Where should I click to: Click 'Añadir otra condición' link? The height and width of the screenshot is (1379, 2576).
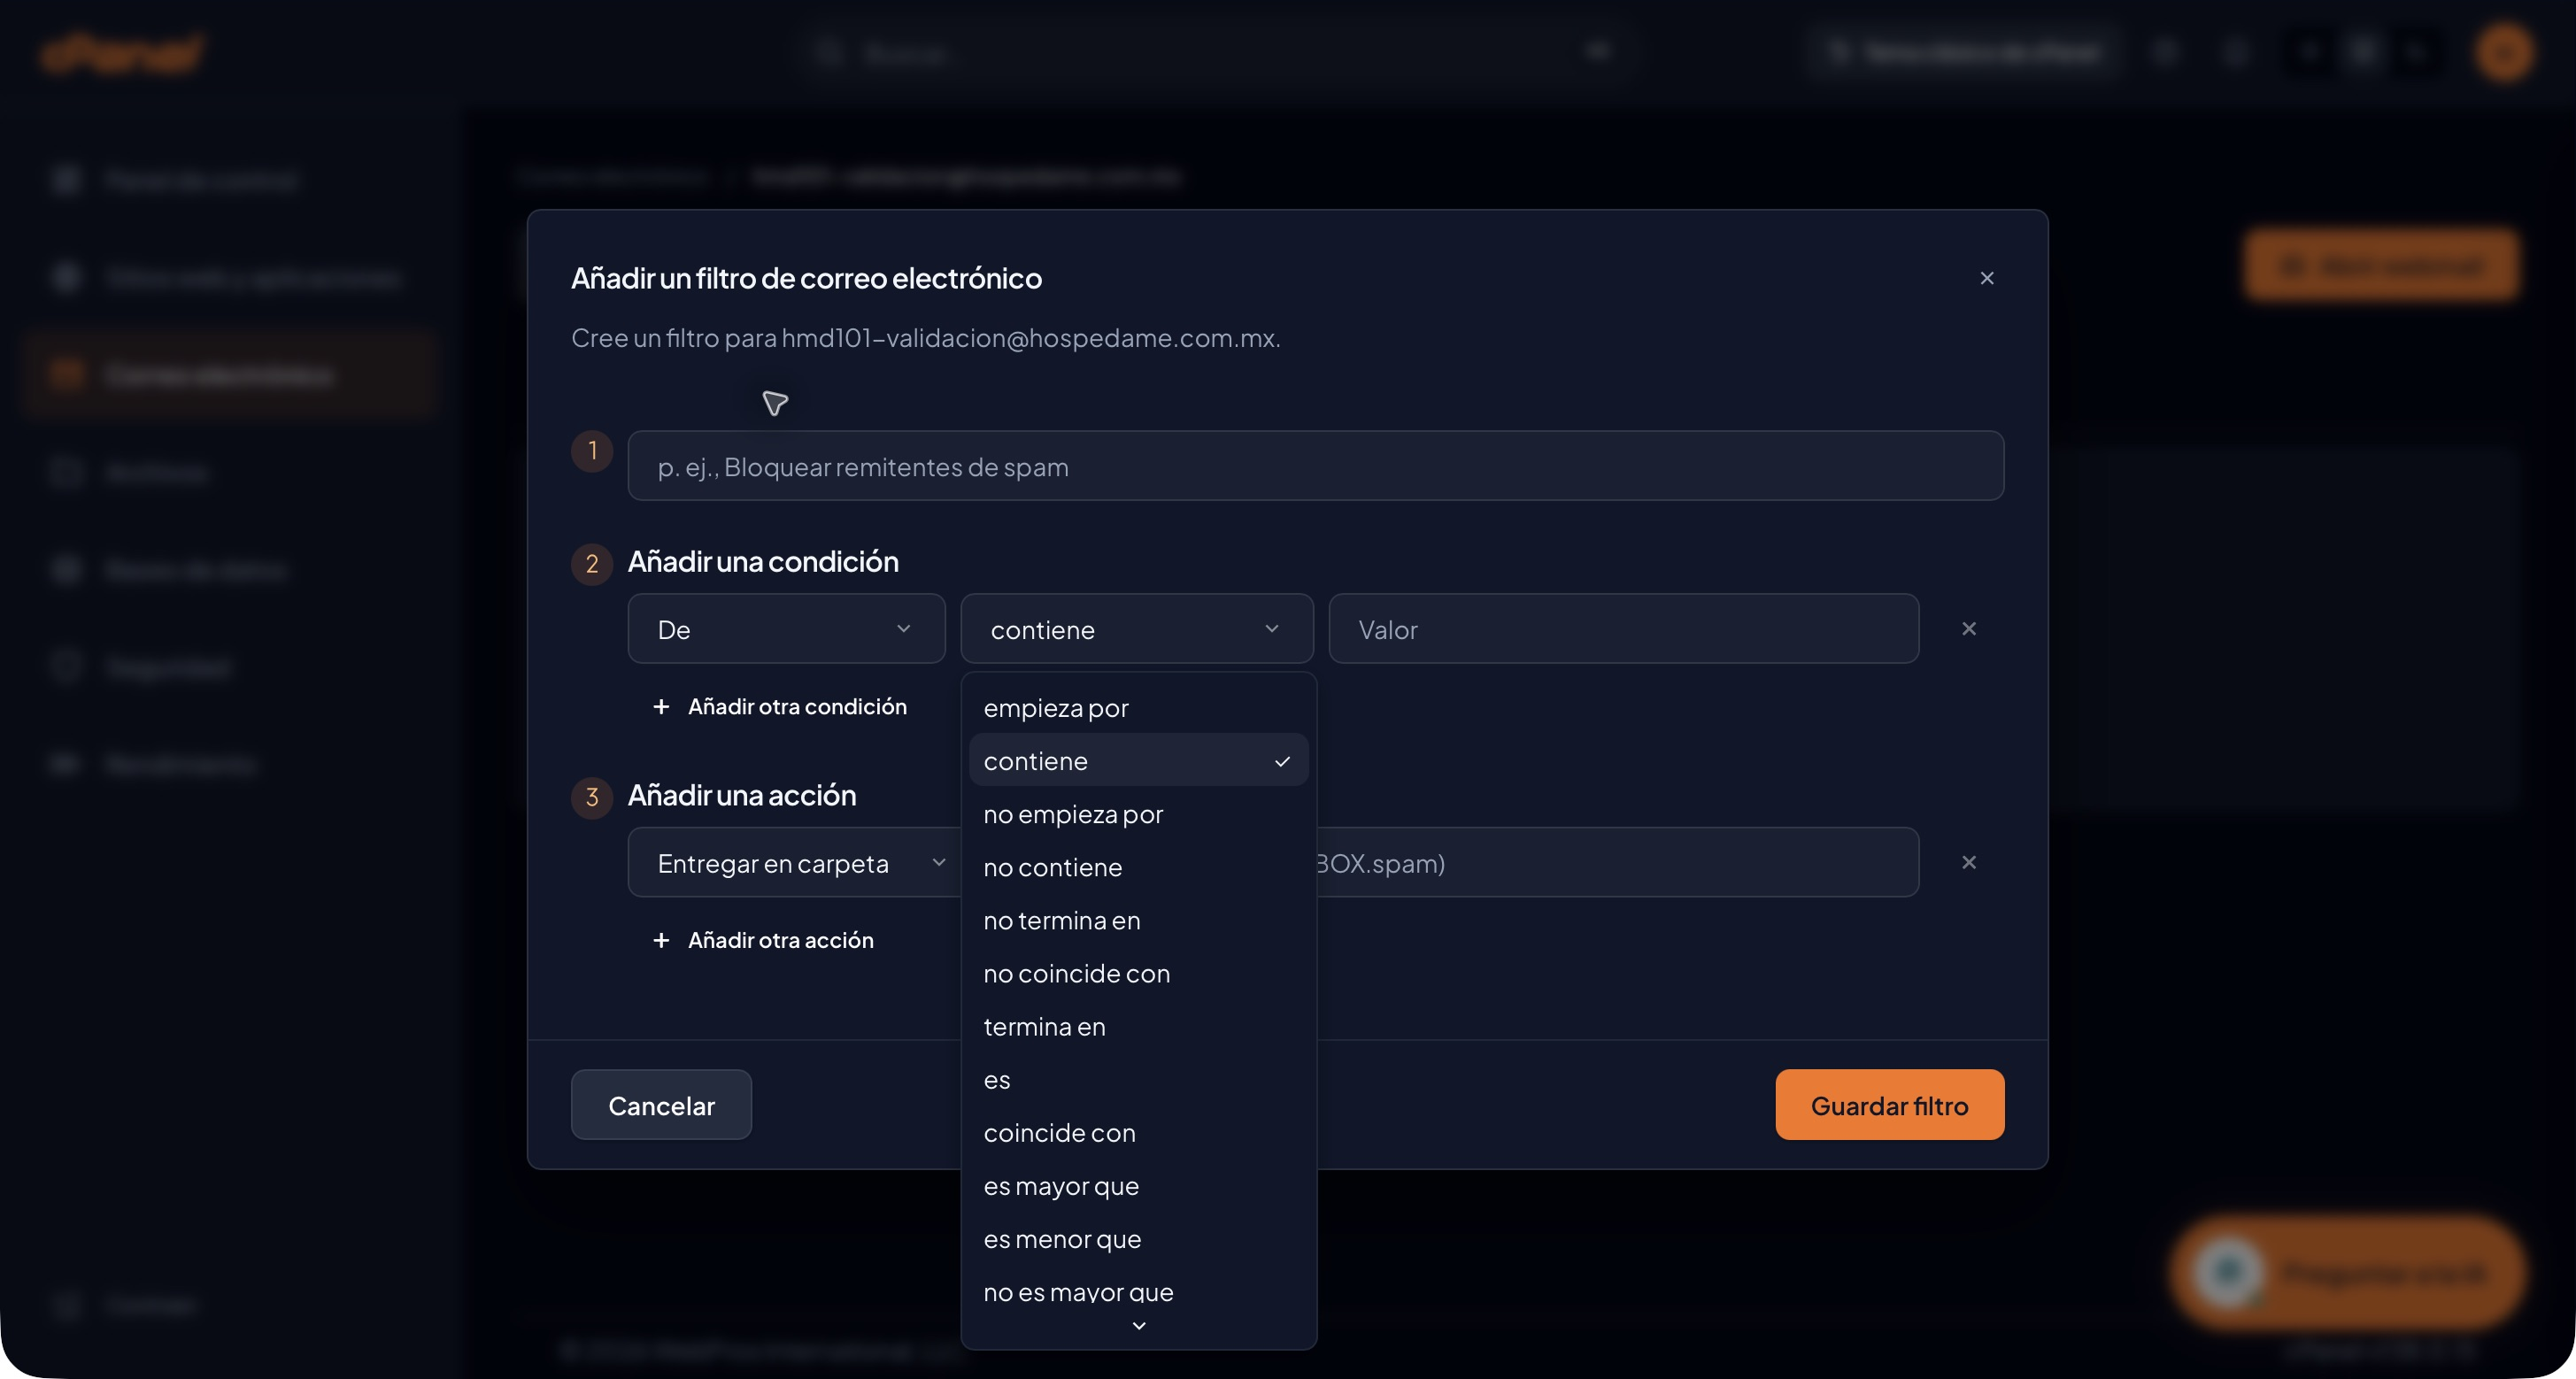tap(780, 706)
